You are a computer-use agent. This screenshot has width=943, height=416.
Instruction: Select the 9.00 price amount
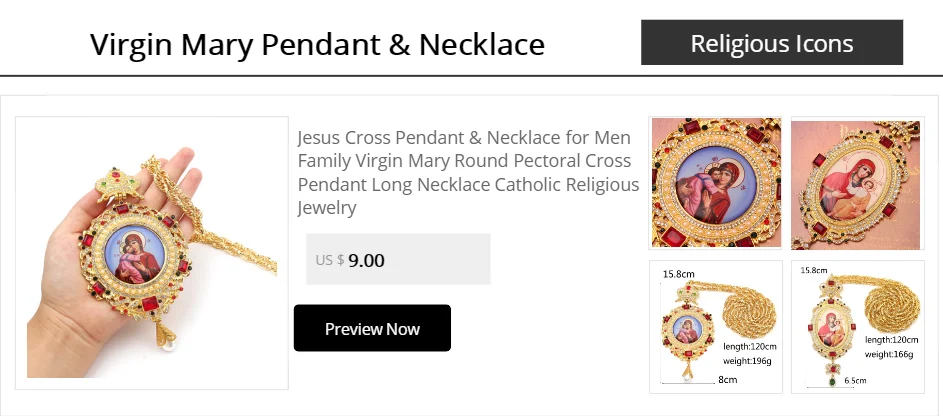pos(366,260)
